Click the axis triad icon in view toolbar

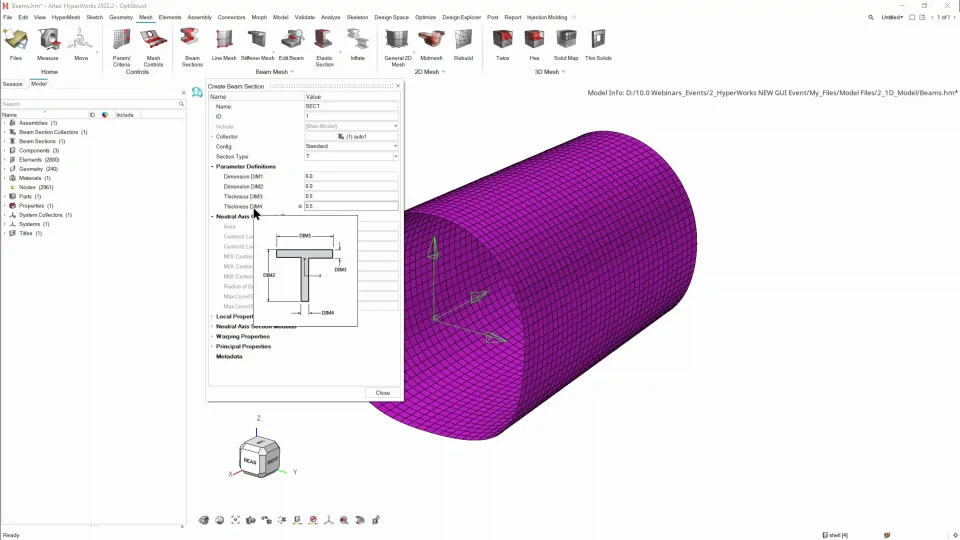[x=329, y=520]
